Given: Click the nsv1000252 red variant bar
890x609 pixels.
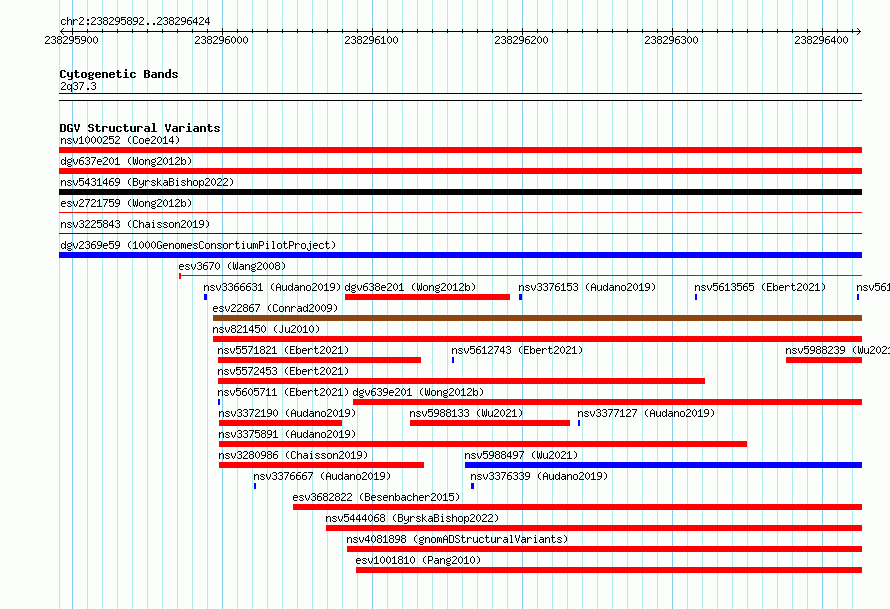Looking at the screenshot, I should point(460,150).
